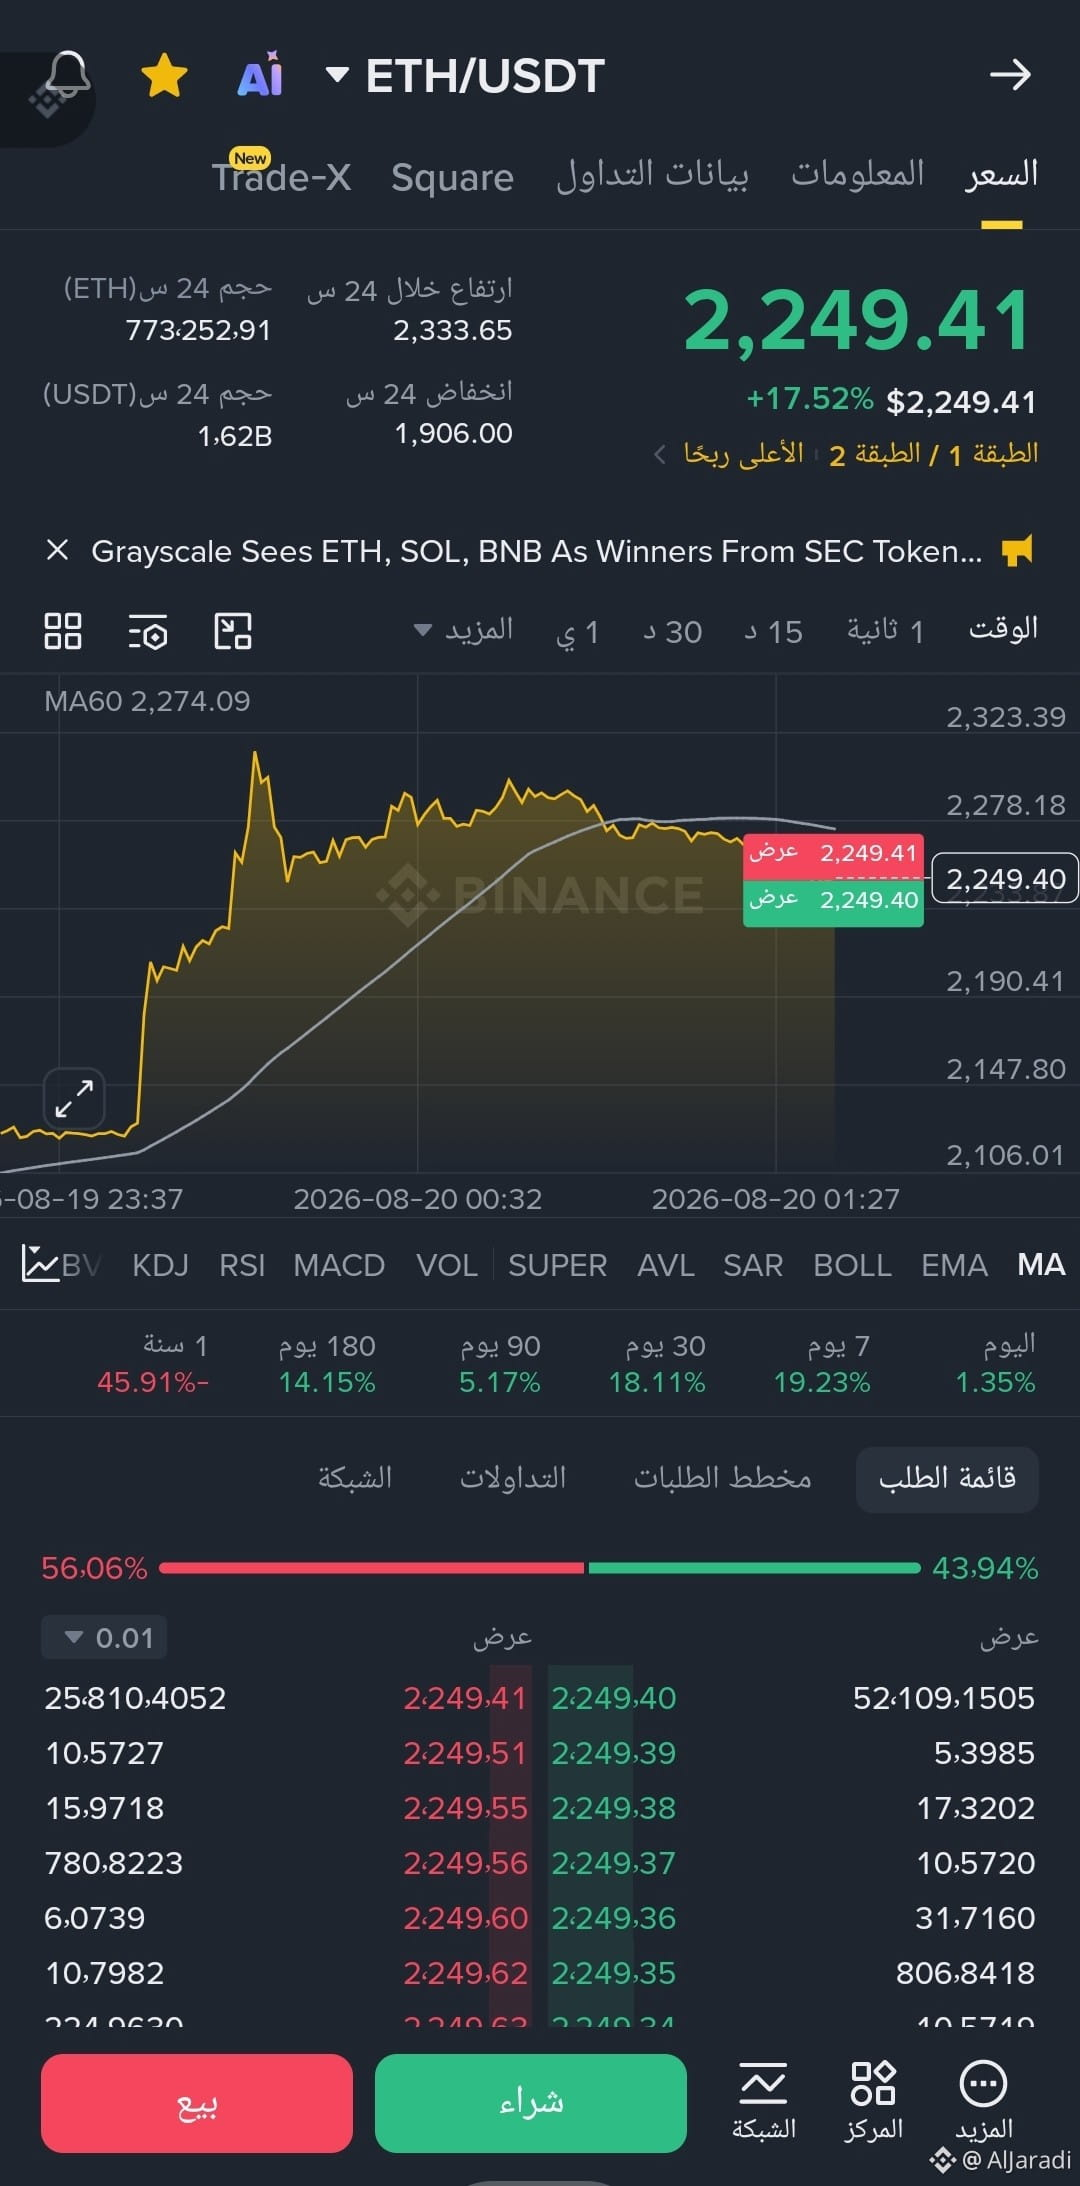
Task: Expand the المزيد time interval dropdown
Action: [x=464, y=630]
